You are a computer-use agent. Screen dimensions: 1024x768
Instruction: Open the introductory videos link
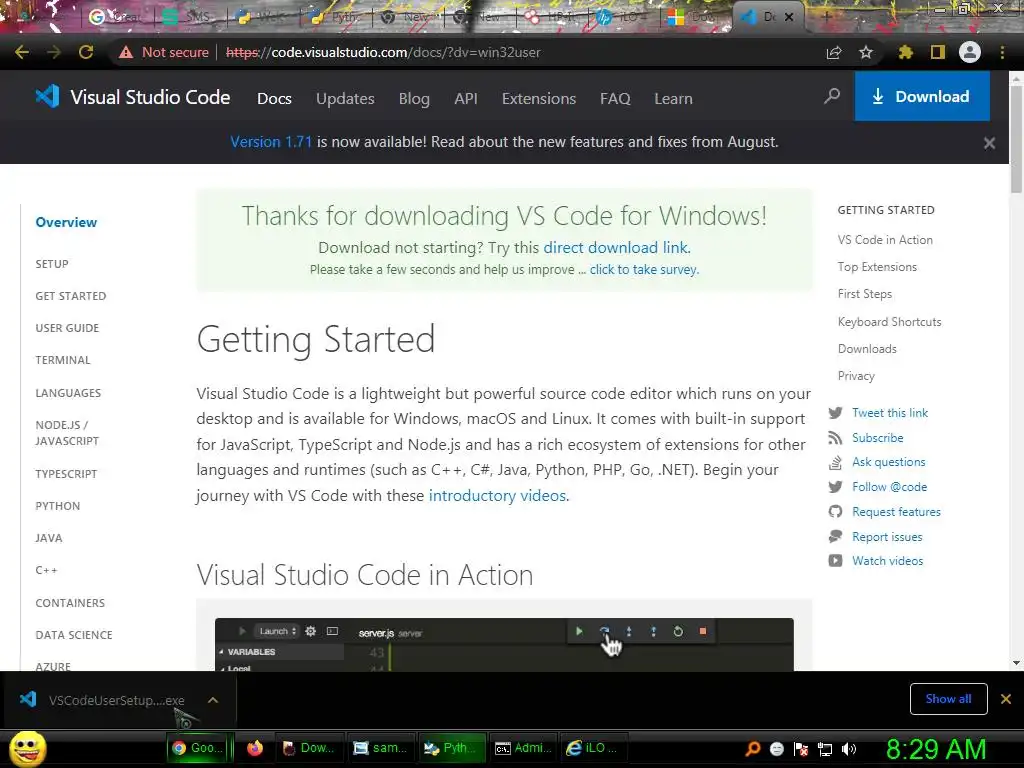tap(497, 496)
